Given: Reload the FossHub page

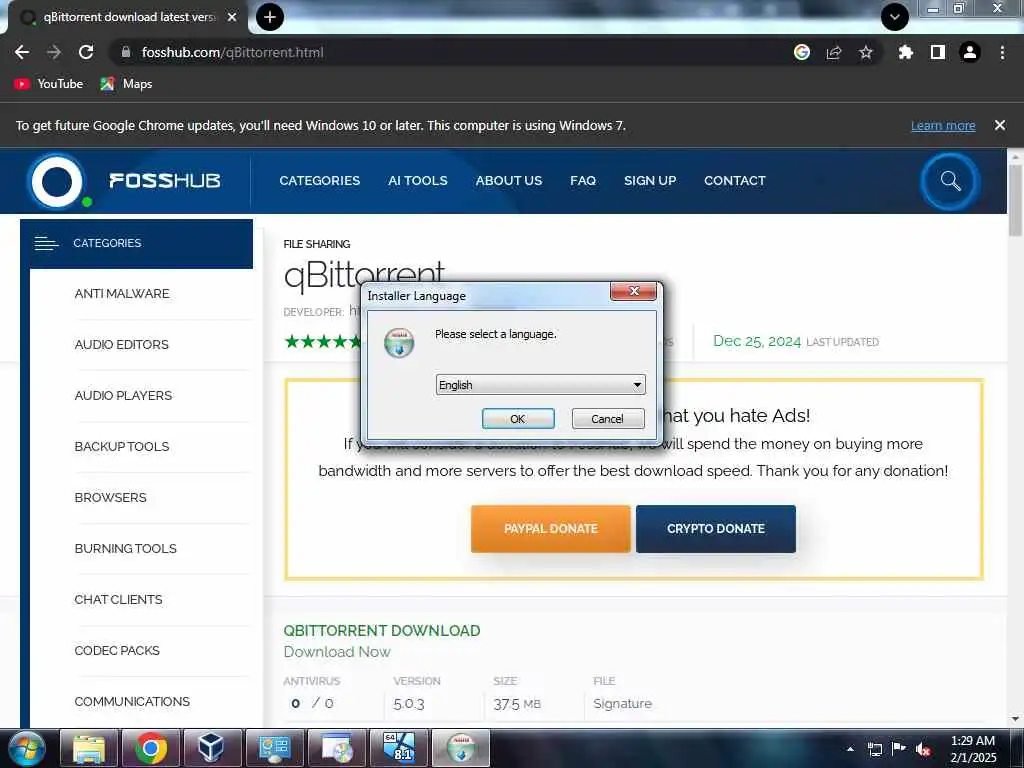Looking at the screenshot, I should coord(86,52).
